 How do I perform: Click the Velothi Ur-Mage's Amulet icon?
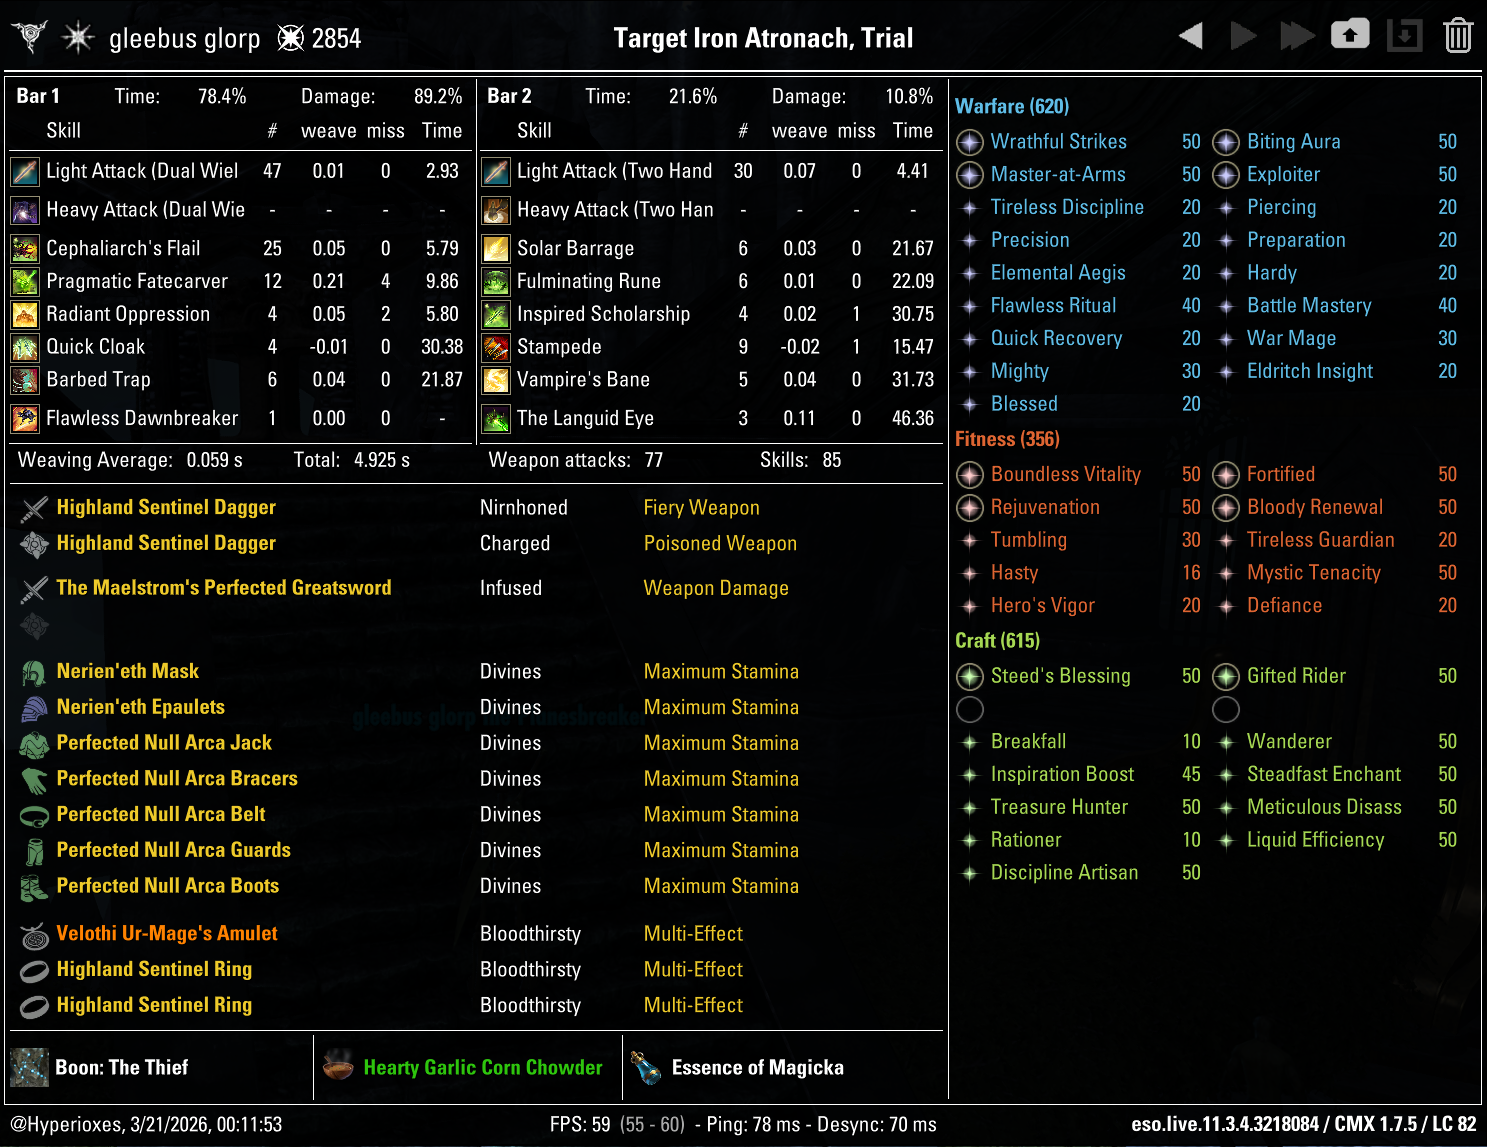coord(33,933)
